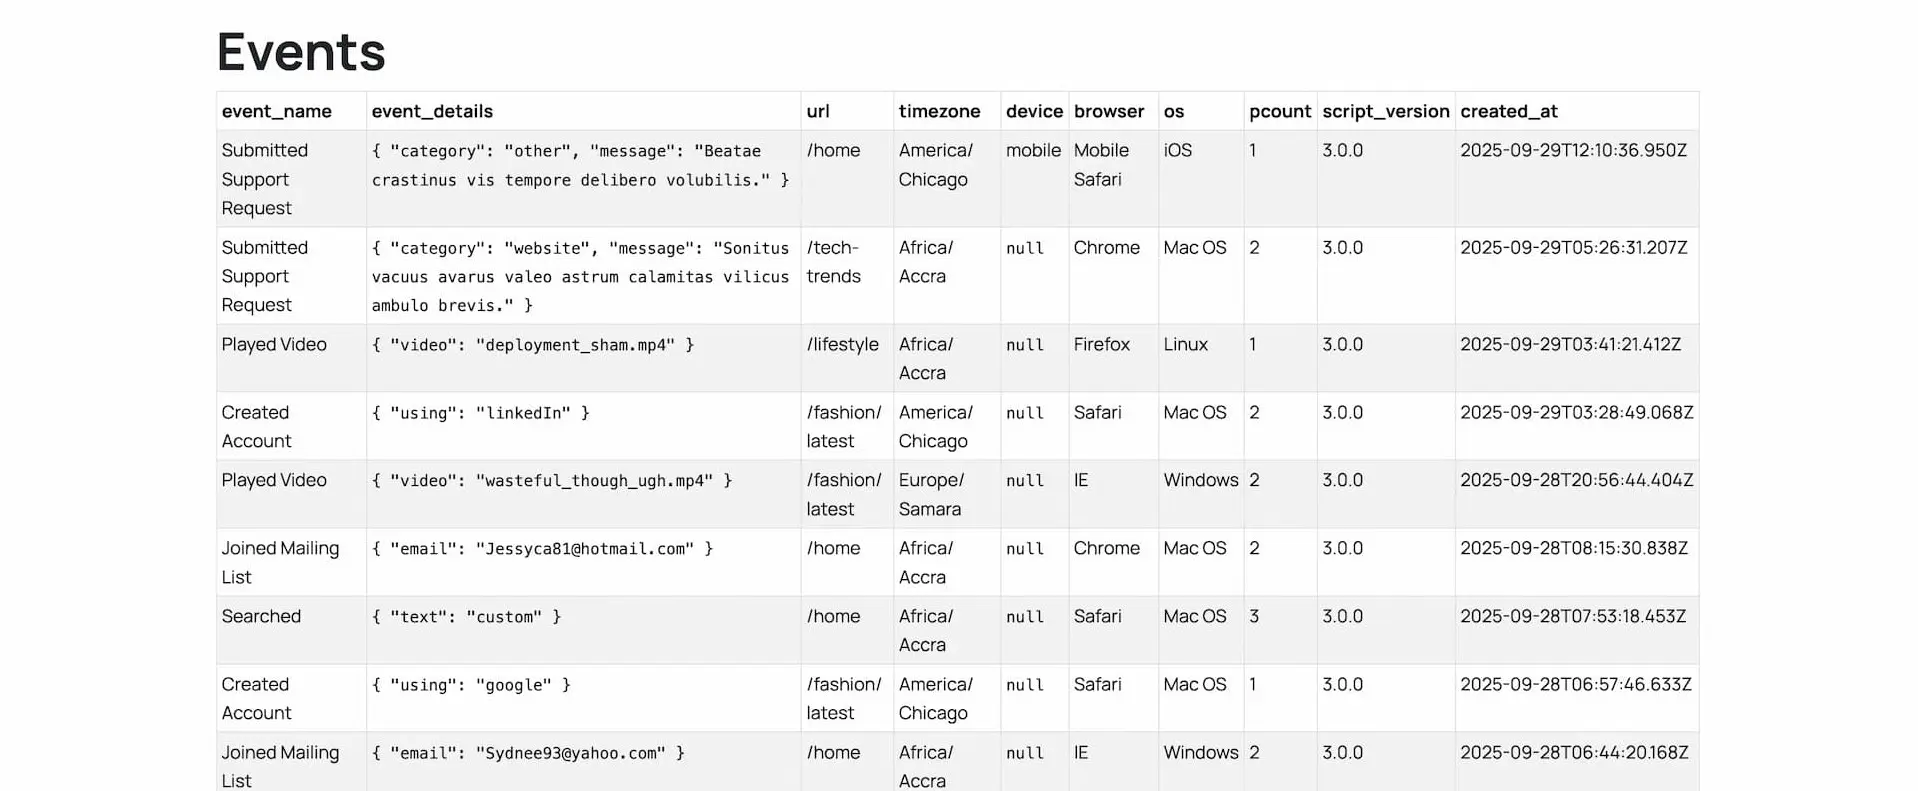Click the Linux os cell
1918x791 pixels.
pos(1185,344)
